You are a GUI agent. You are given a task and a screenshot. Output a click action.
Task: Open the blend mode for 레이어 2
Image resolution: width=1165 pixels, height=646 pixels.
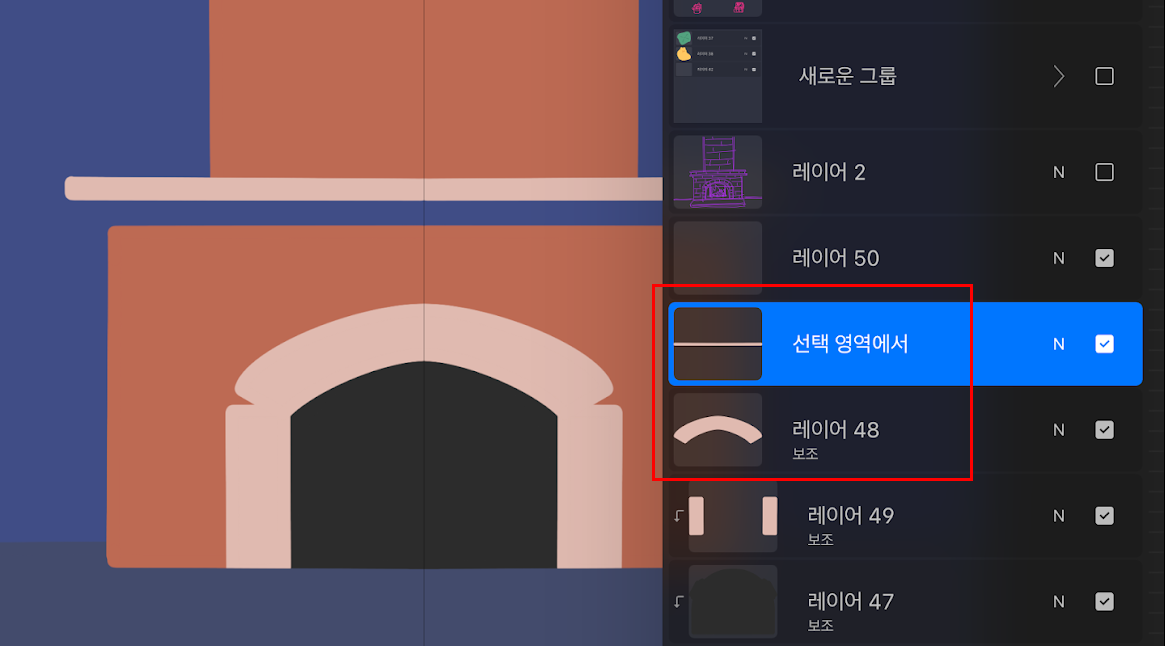tap(1058, 171)
